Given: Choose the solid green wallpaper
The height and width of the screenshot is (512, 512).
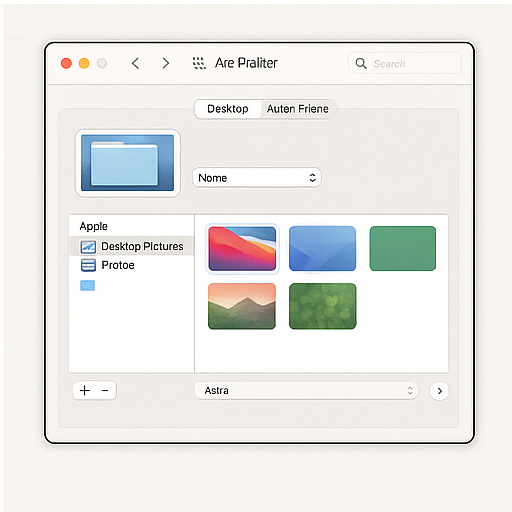Looking at the screenshot, I should click(x=403, y=249).
